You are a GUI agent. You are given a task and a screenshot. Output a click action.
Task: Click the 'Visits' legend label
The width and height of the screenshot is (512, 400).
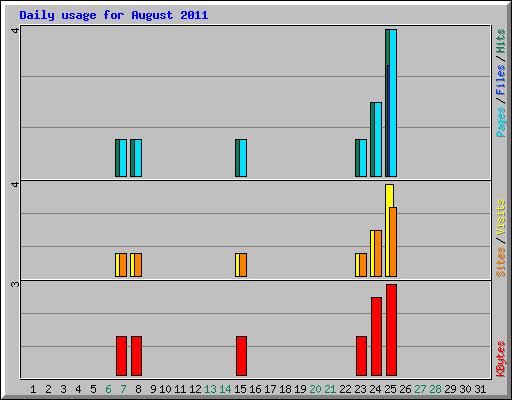[501, 217]
